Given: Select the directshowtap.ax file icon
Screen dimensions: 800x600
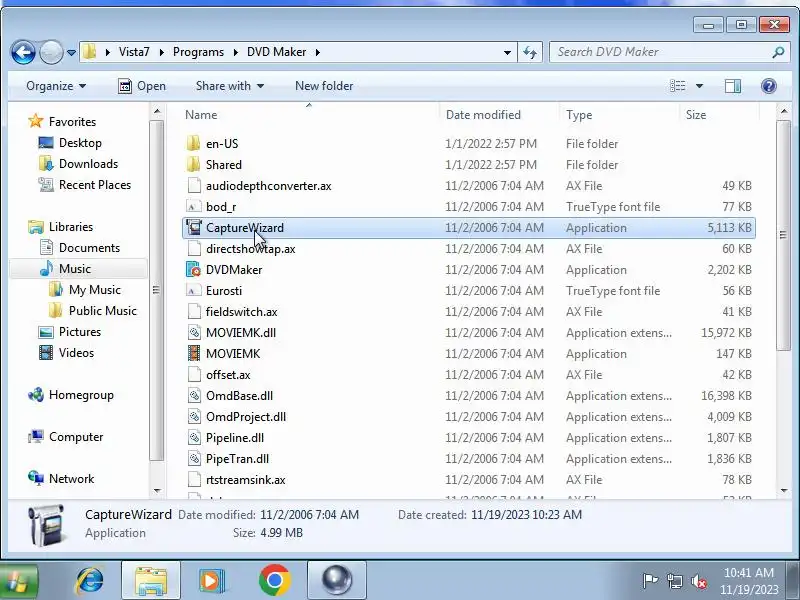Looking at the screenshot, I should 194,248.
